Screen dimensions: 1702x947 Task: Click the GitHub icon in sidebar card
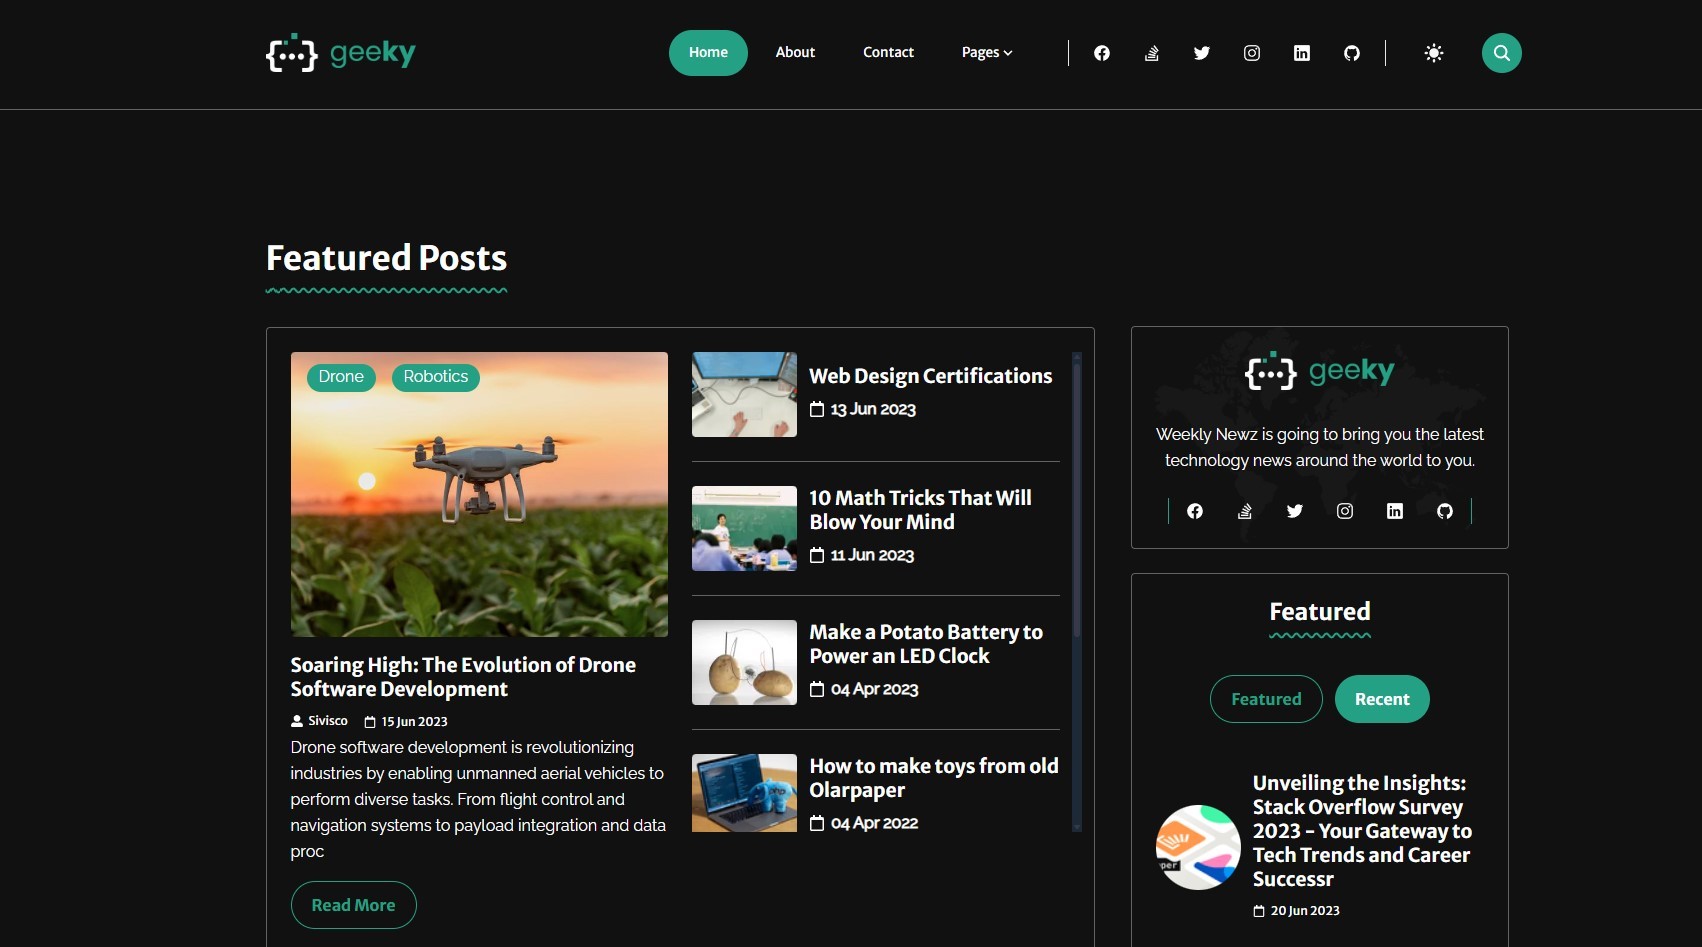pyautogui.click(x=1444, y=511)
